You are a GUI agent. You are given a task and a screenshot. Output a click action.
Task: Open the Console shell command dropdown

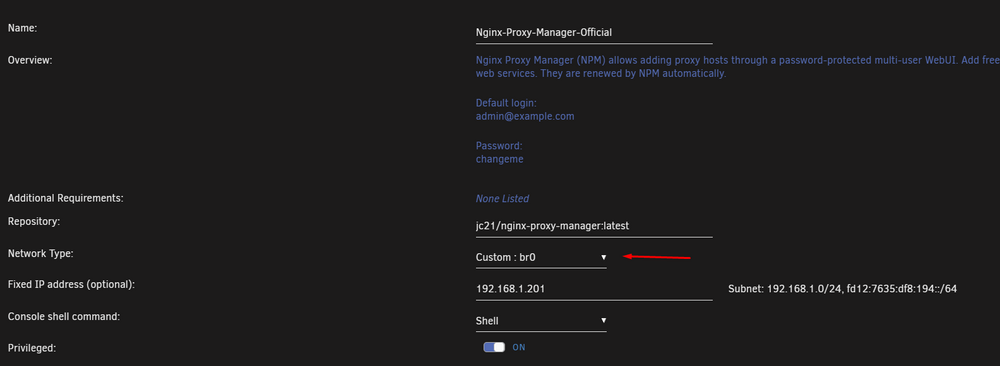(x=541, y=321)
